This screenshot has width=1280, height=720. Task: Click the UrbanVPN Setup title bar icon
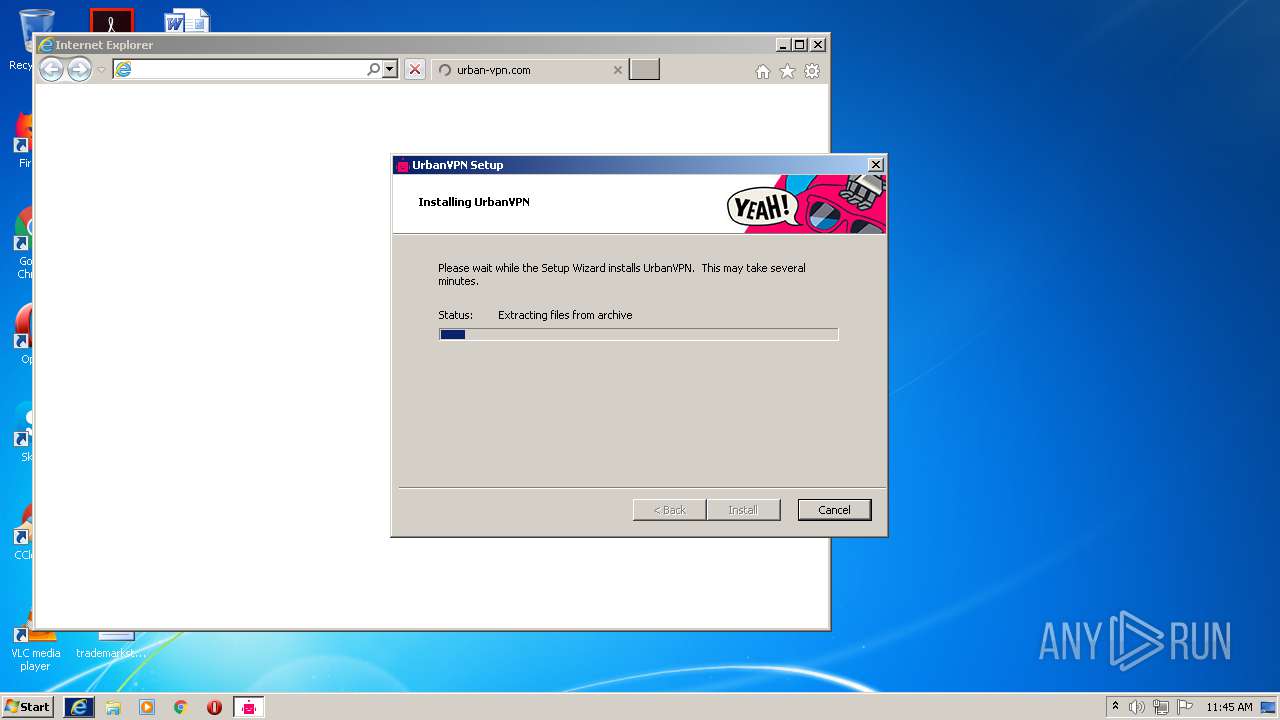click(403, 165)
